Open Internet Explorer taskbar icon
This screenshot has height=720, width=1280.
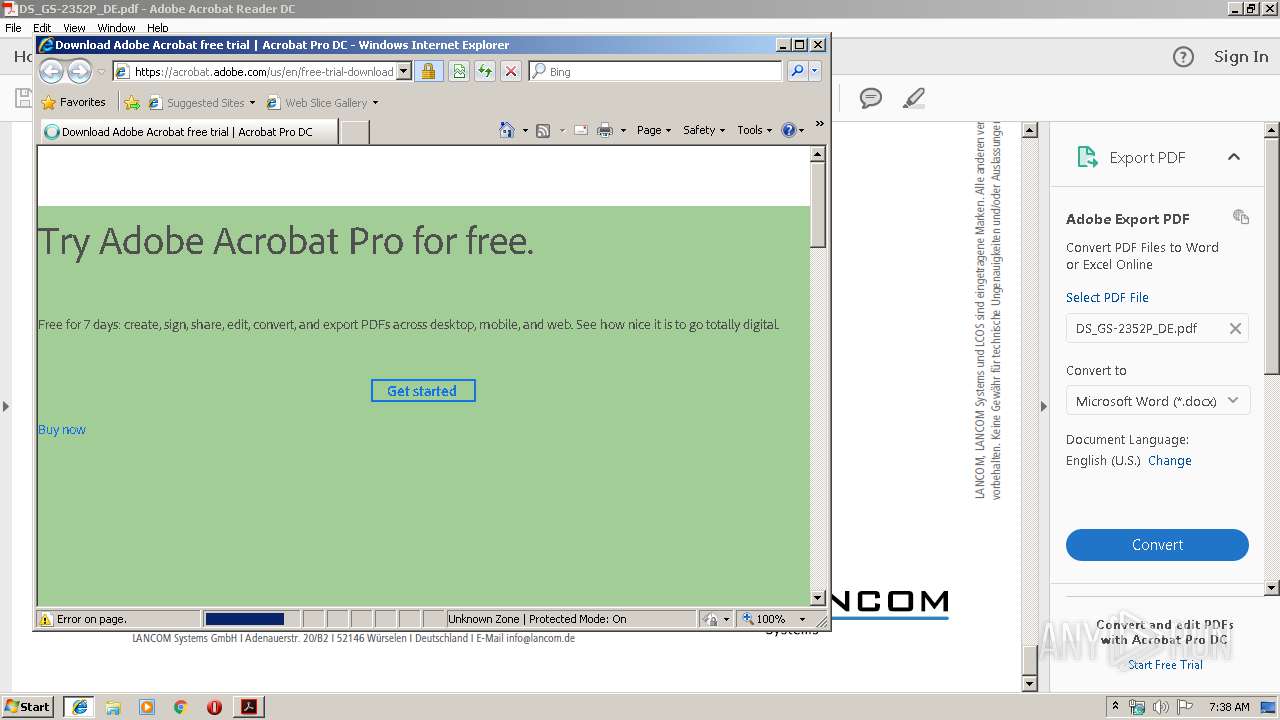(79, 707)
